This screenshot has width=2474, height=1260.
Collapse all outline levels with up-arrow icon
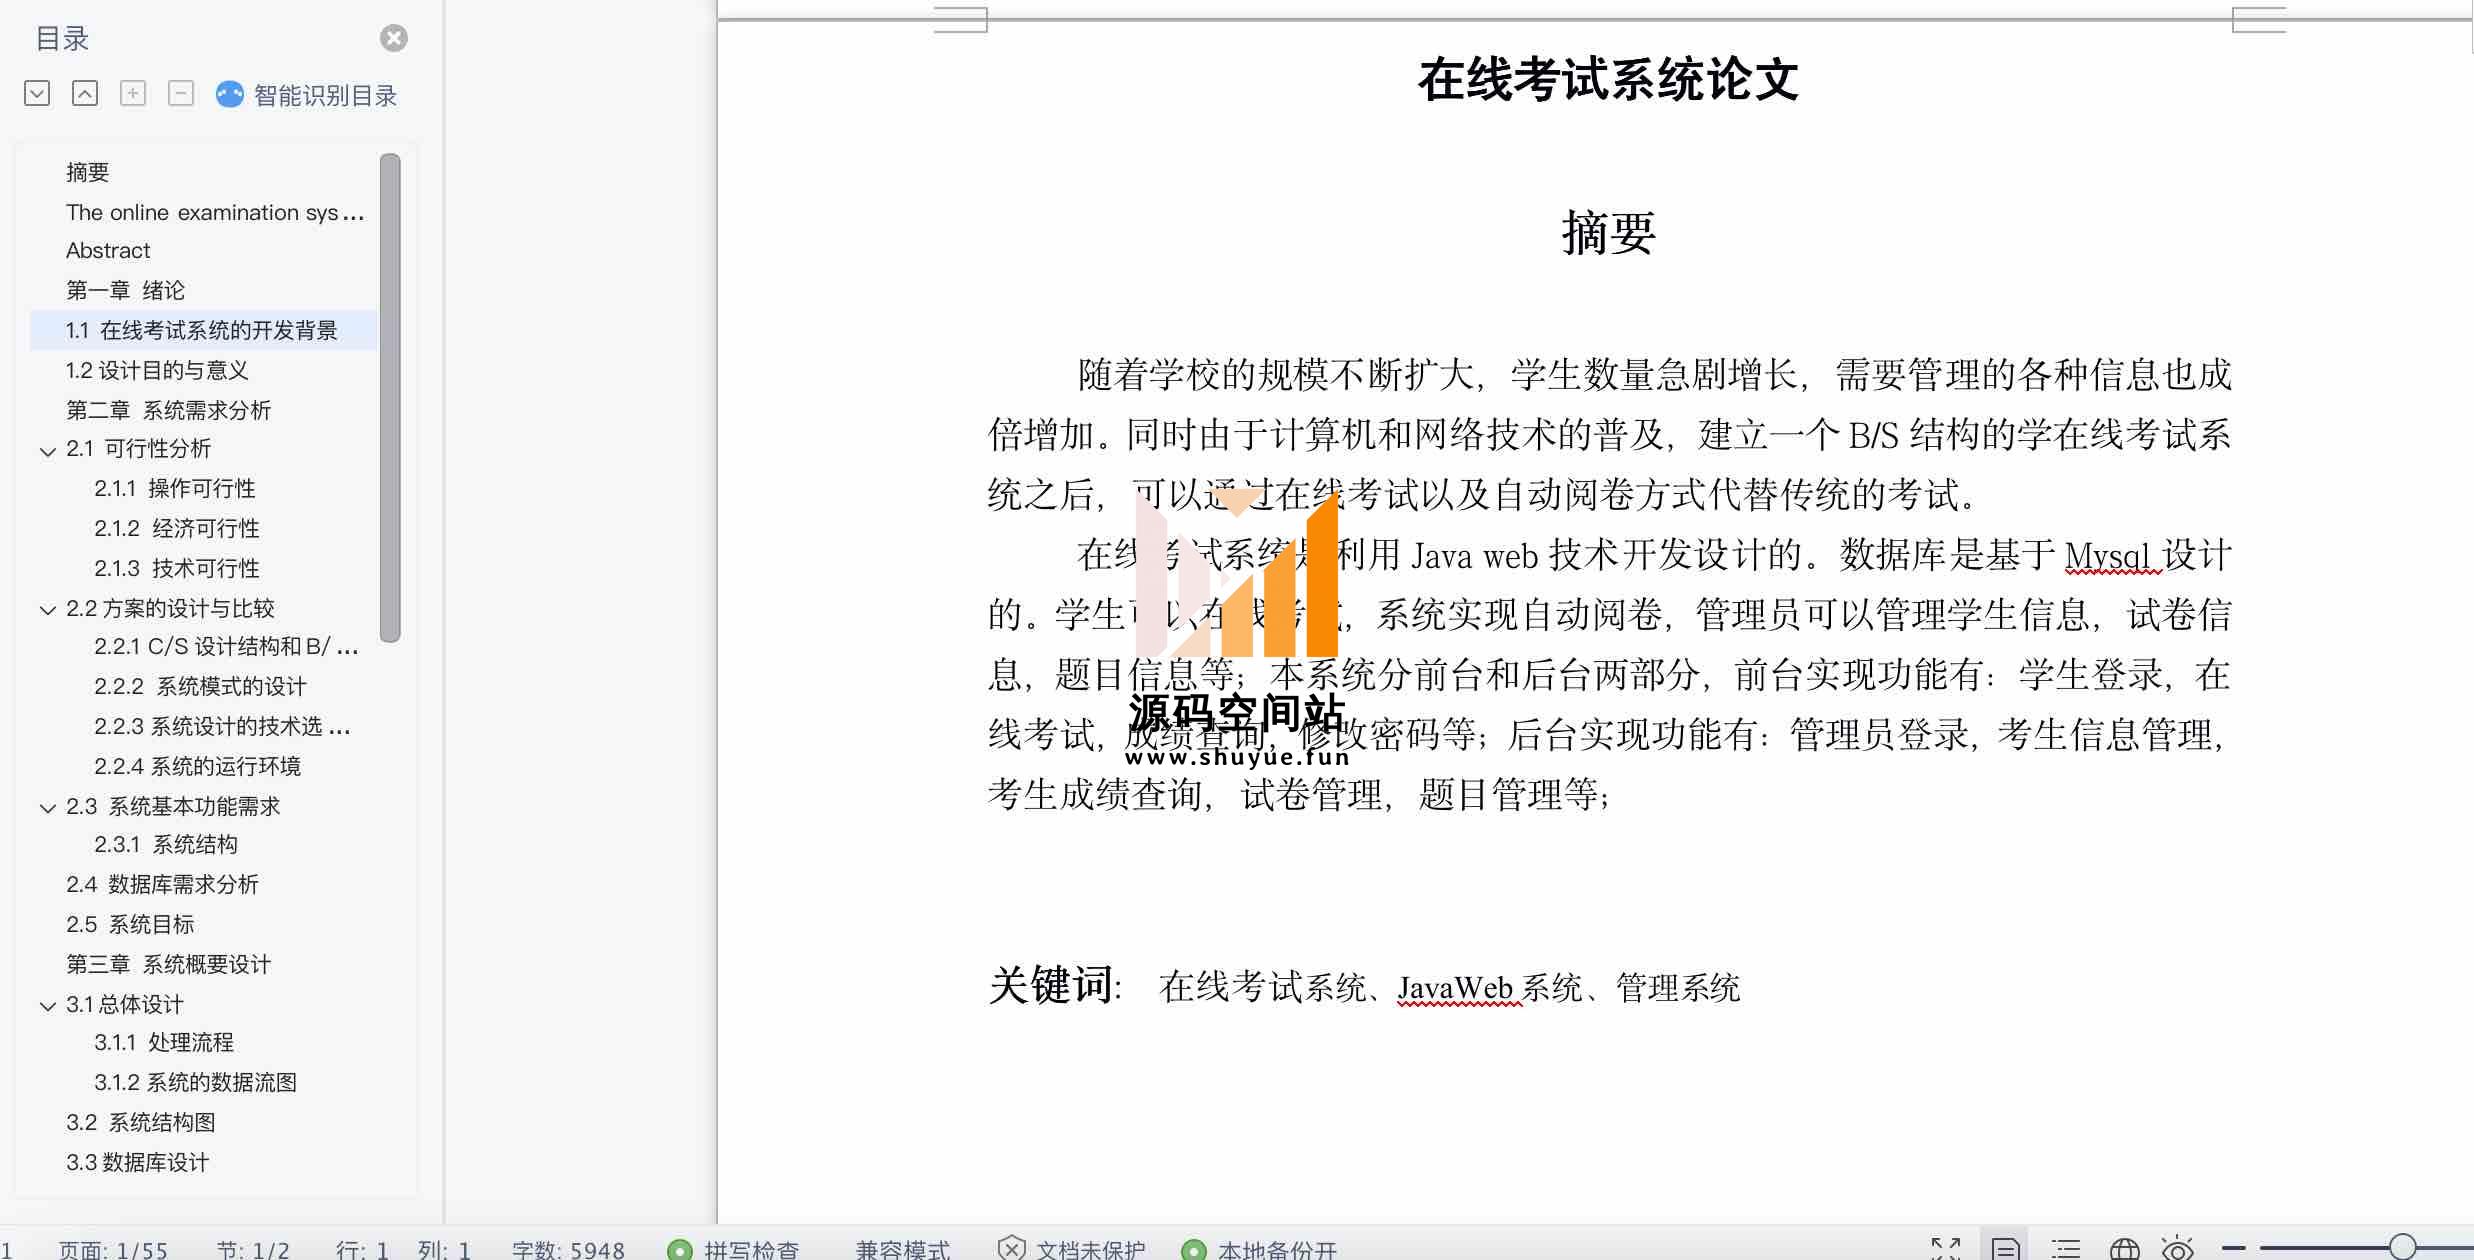[85, 94]
